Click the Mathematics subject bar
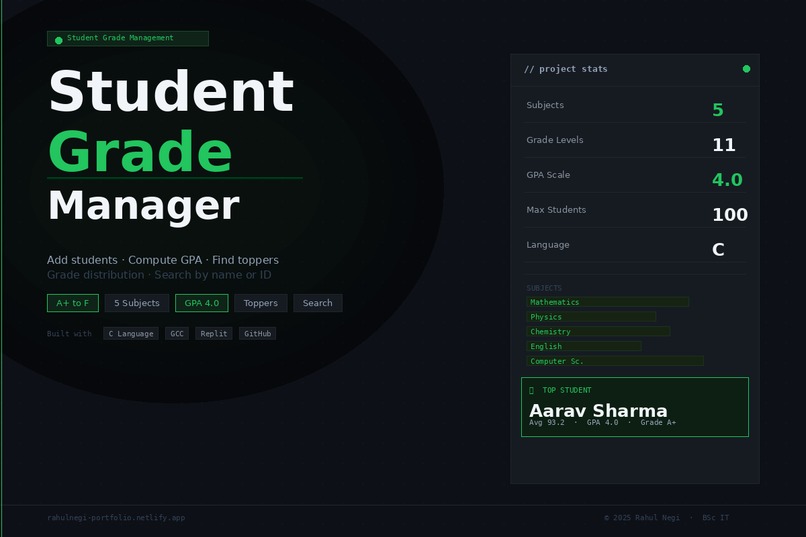The height and width of the screenshot is (537, 806). coord(608,302)
